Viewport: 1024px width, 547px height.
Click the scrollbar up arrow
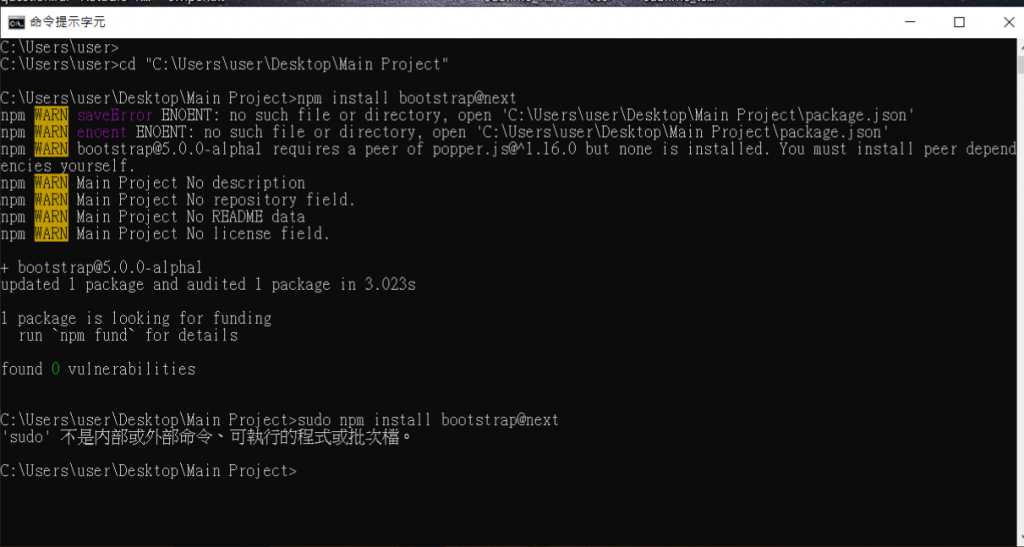coord(1020,46)
